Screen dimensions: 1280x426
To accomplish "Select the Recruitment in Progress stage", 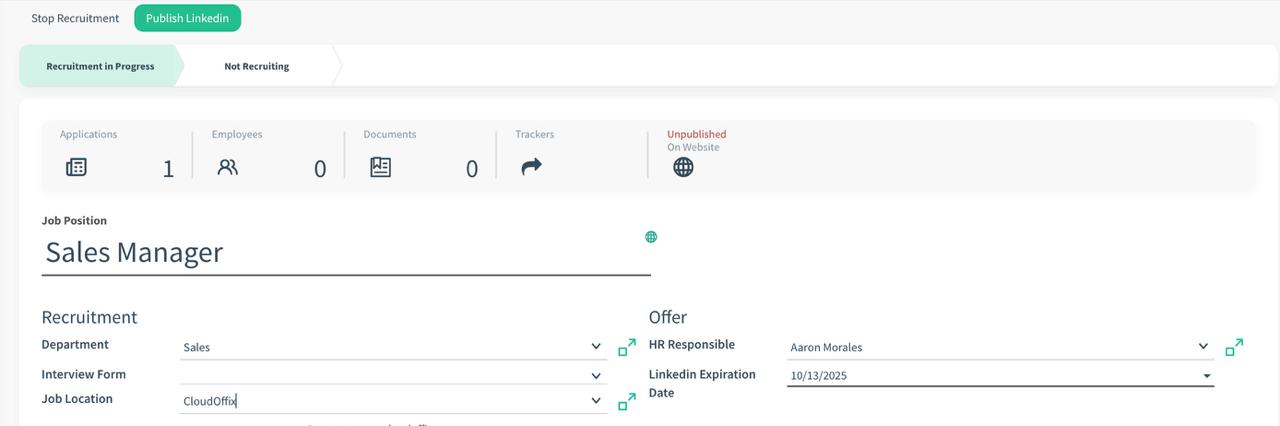I will [x=100, y=66].
